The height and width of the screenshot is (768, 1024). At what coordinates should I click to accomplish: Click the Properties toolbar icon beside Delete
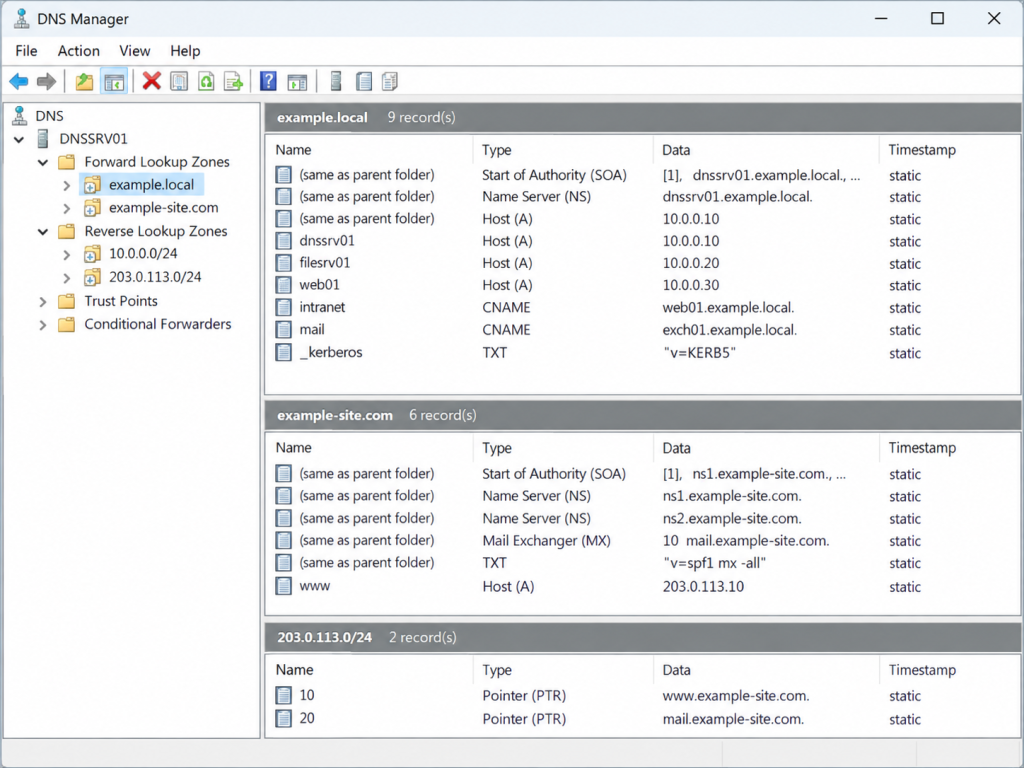click(x=179, y=82)
